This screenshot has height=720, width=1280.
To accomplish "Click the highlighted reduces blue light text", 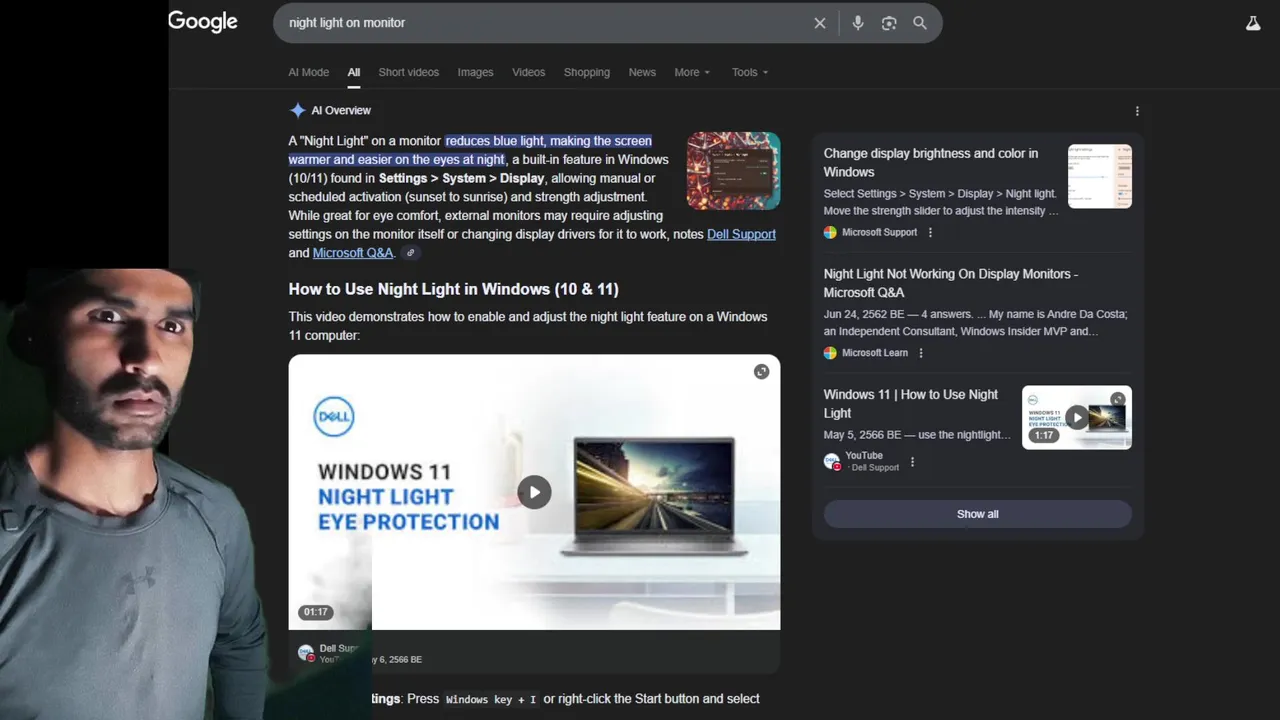I will [548, 141].
